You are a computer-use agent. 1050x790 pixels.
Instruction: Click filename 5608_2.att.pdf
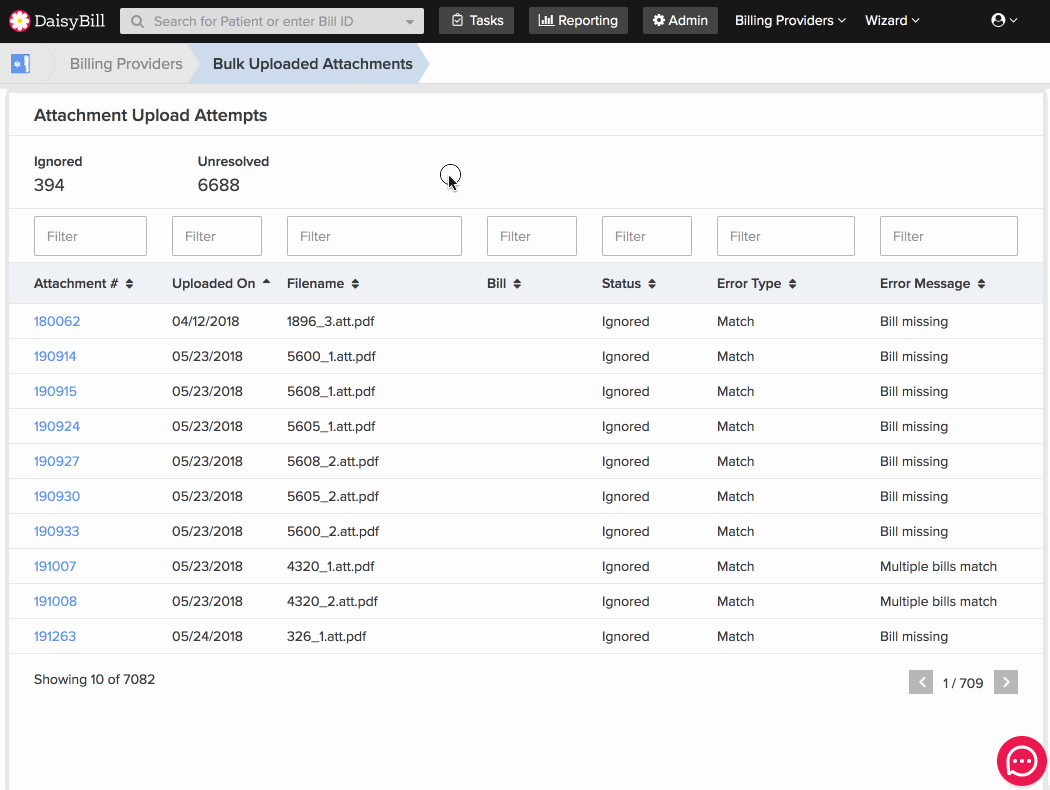(333, 461)
